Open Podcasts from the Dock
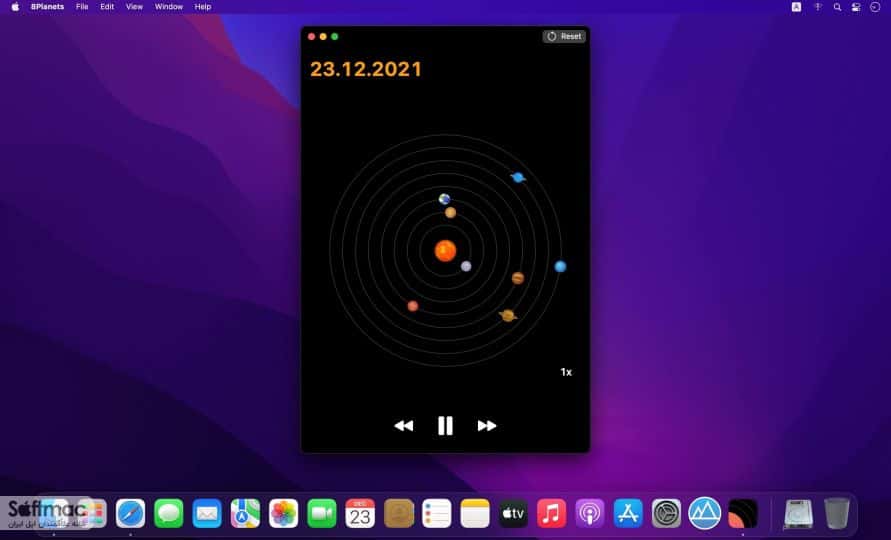The height and width of the screenshot is (540, 891). pos(590,513)
